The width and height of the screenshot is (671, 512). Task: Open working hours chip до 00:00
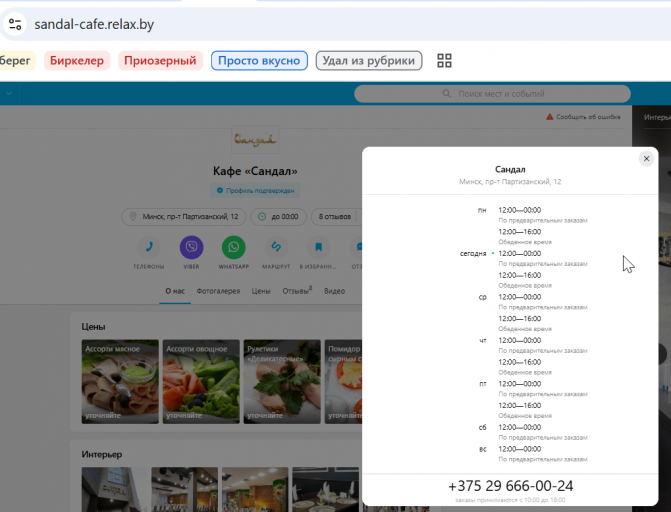pyautogui.click(x=279, y=217)
